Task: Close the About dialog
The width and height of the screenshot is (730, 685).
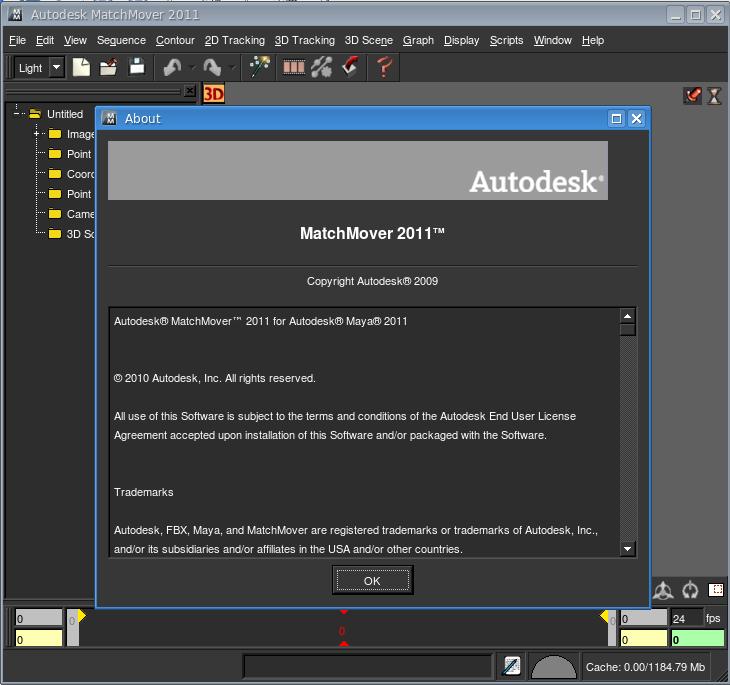Action: point(636,119)
